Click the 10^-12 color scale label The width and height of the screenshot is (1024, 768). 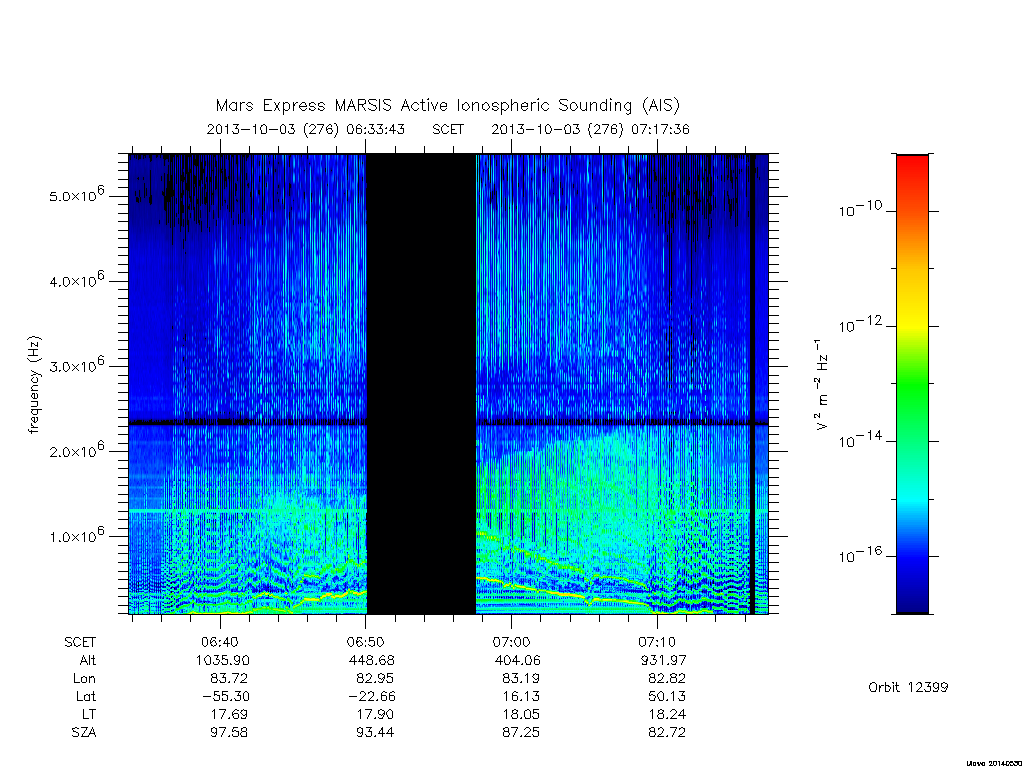pos(859,324)
